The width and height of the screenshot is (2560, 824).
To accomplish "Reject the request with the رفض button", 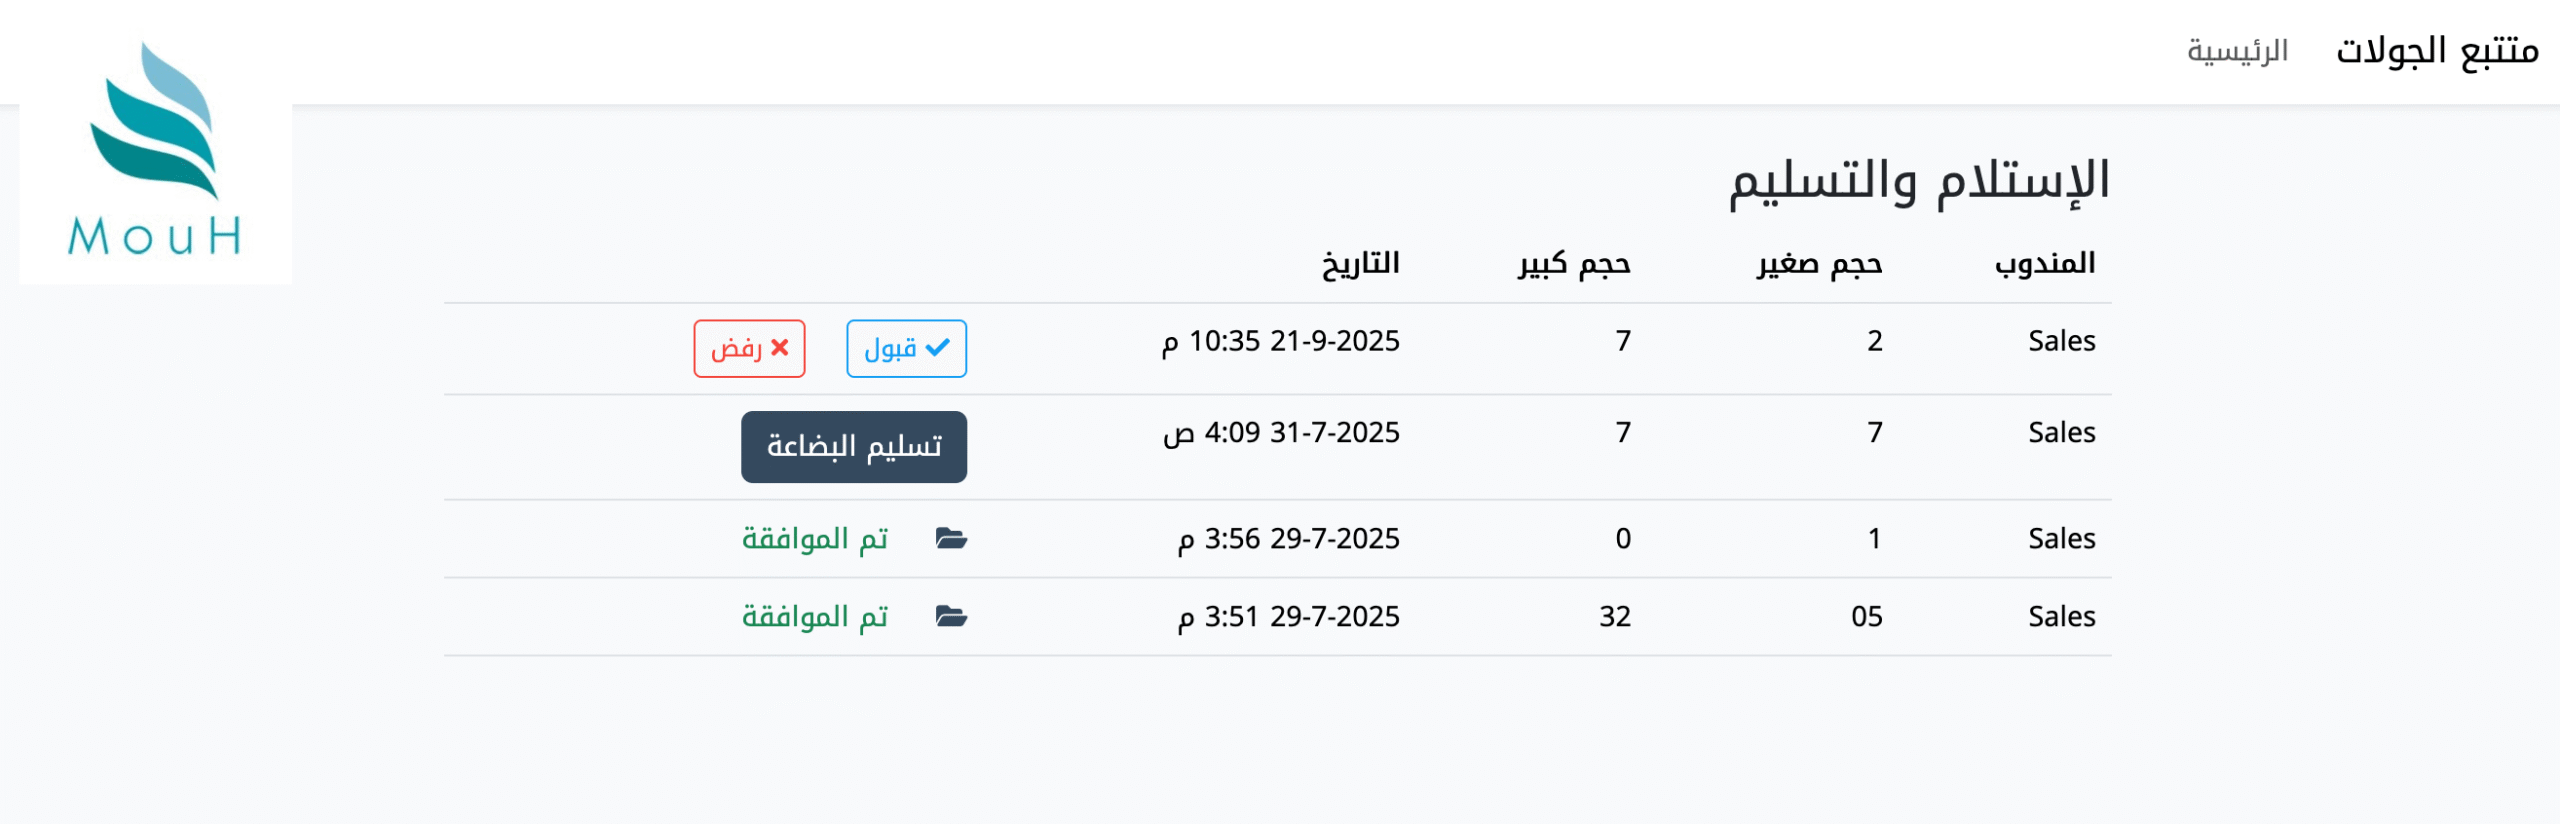I will pyautogui.click(x=749, y=348).
